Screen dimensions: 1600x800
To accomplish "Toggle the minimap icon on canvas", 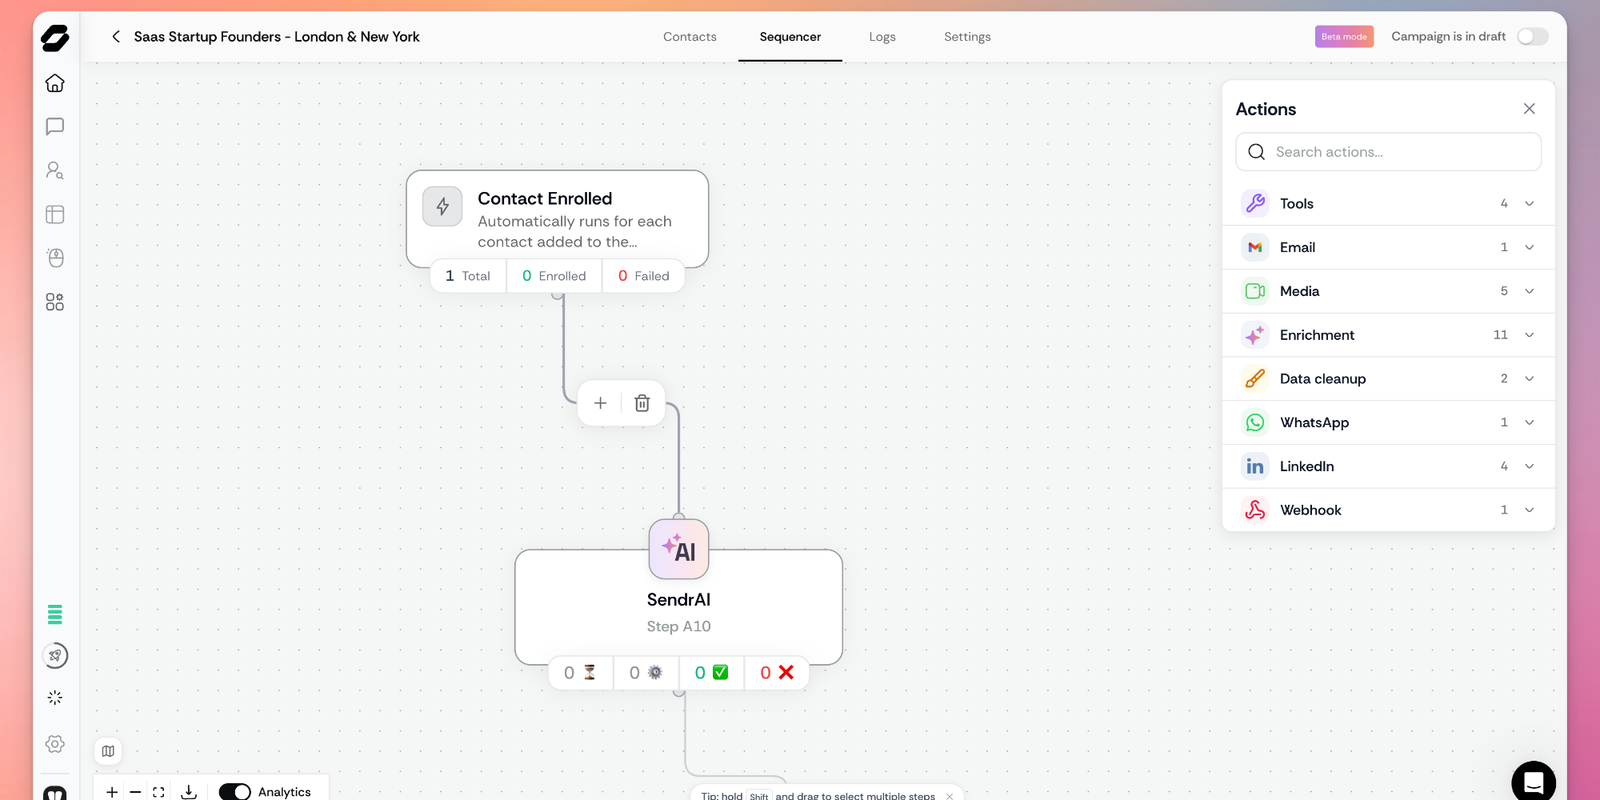I will point(108,751).
